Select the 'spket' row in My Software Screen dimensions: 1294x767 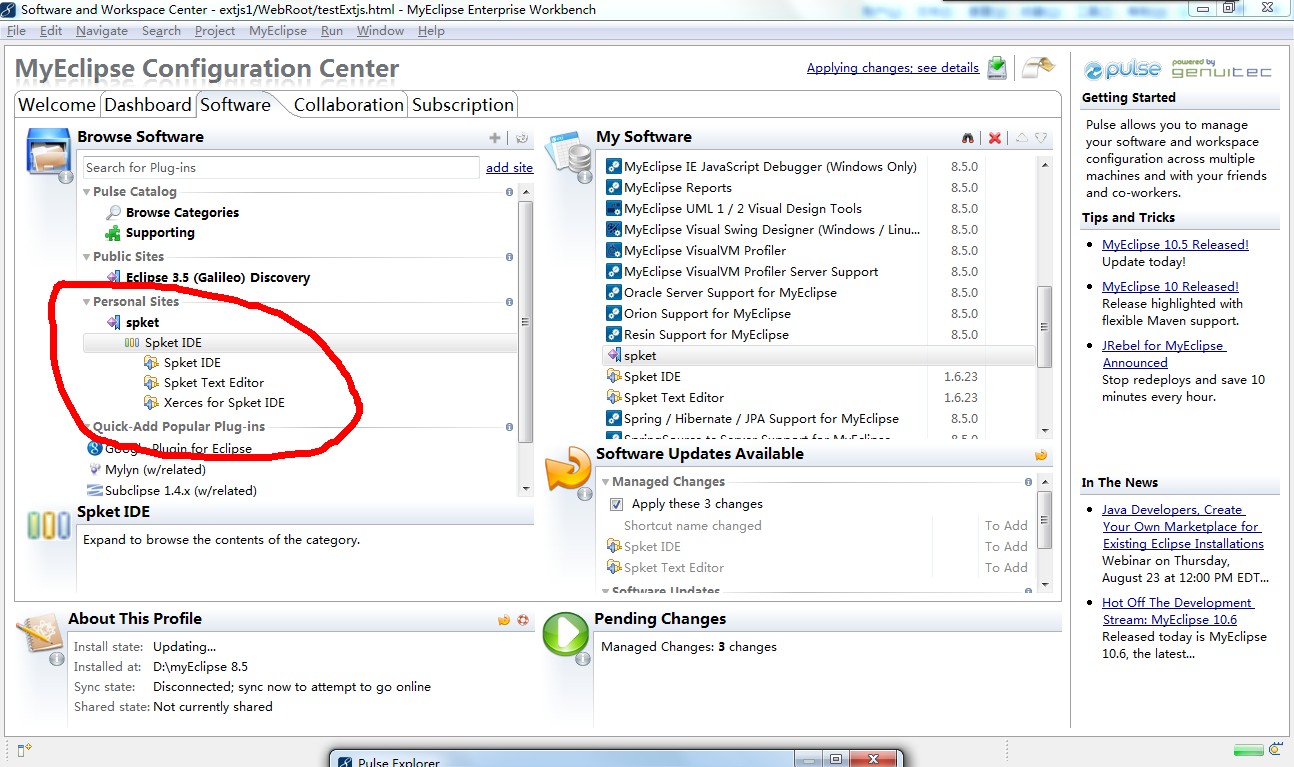pos(818,356)
